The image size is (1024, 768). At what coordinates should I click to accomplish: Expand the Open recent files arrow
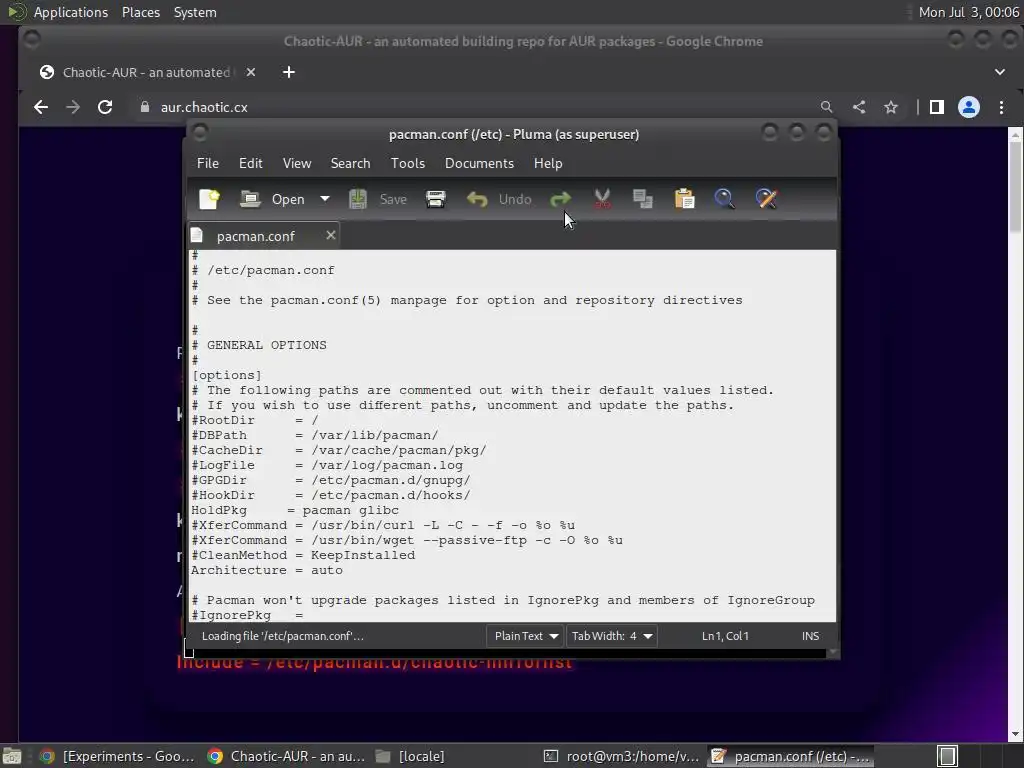coord(325,199)
